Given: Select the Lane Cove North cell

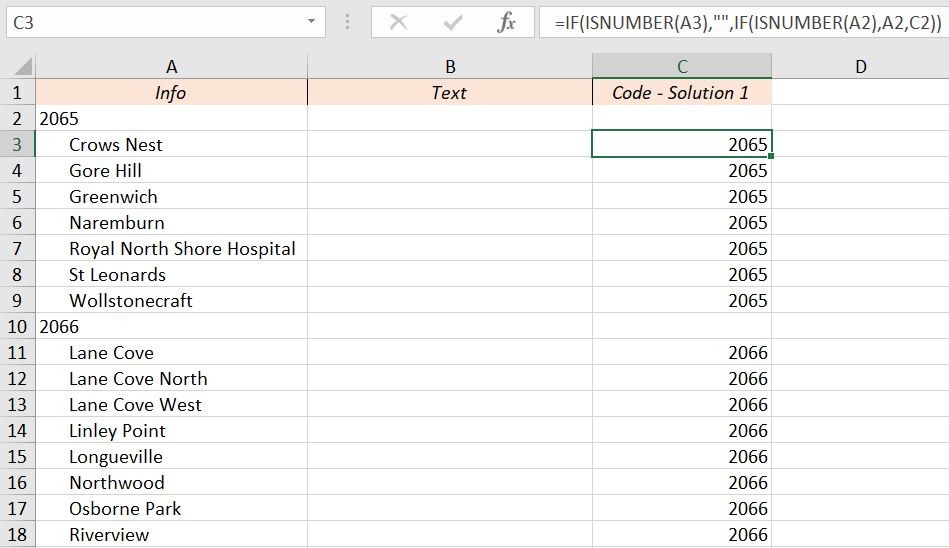Looking at the screenshot, I should point(171,378).
